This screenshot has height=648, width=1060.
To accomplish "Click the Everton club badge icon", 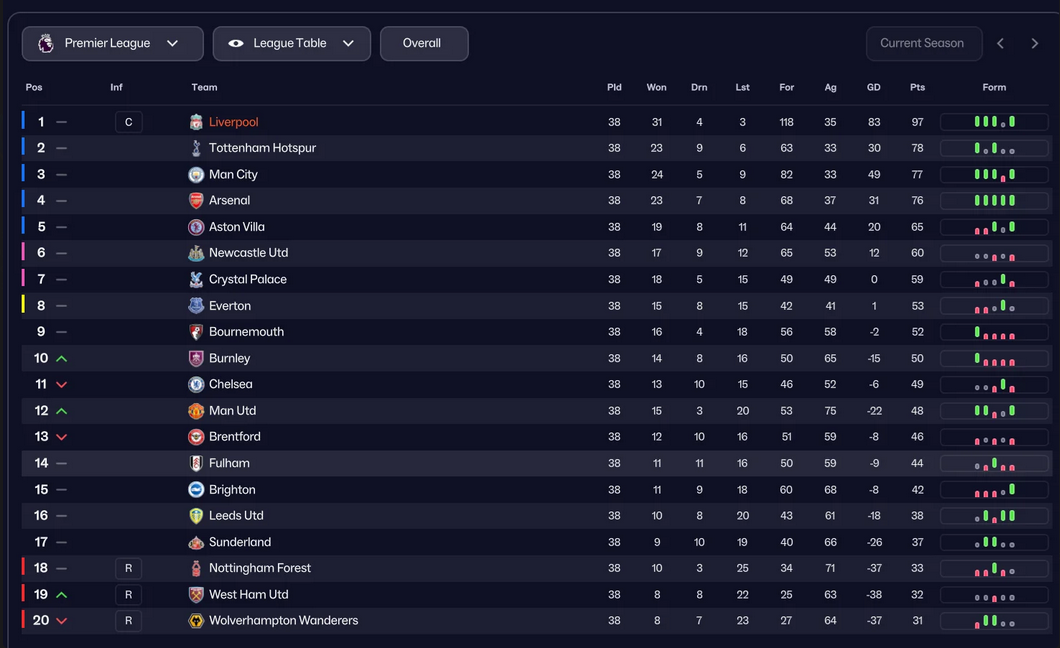I will click(196, 306).
